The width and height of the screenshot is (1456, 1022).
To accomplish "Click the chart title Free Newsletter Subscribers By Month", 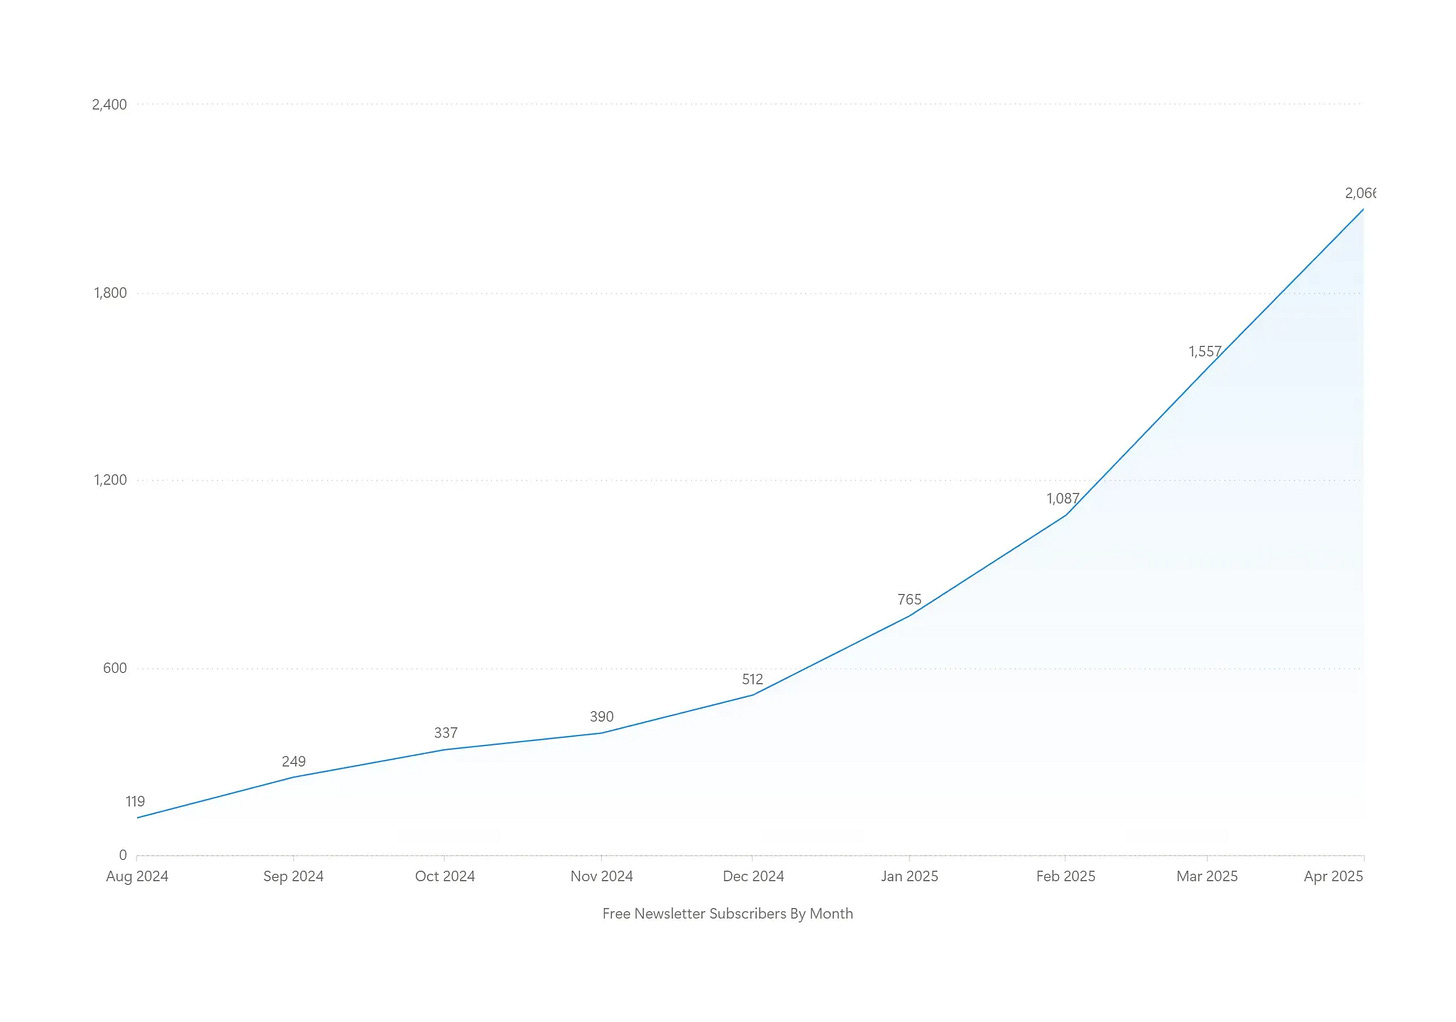I will click(727, 913).
